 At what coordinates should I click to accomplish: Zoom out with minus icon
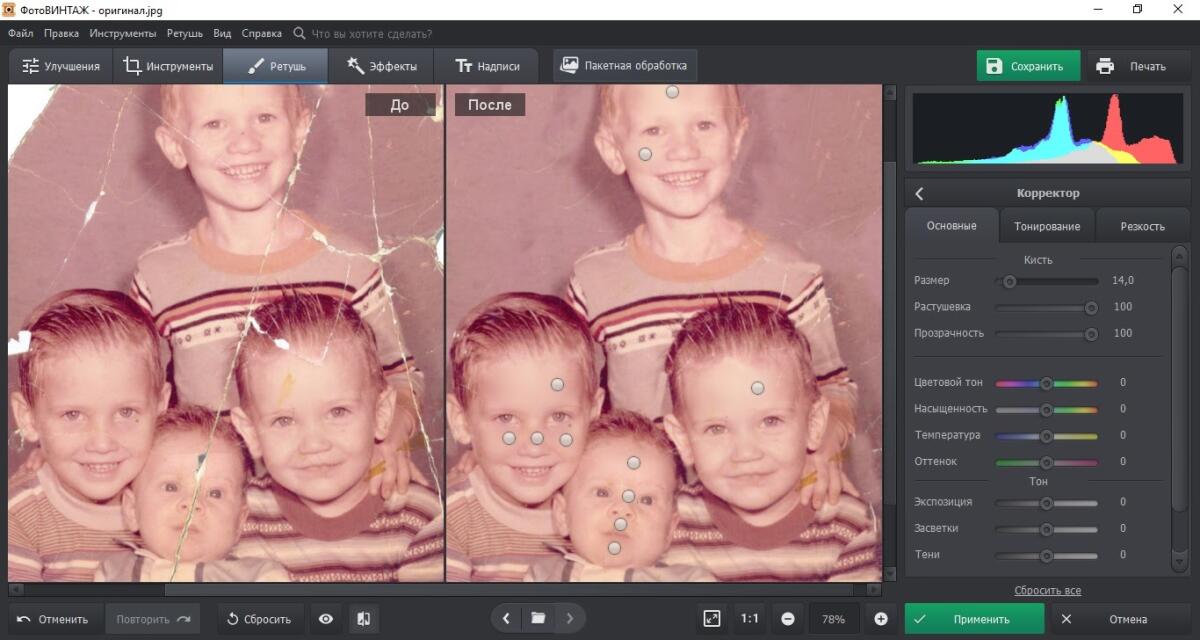click(788, 619)
